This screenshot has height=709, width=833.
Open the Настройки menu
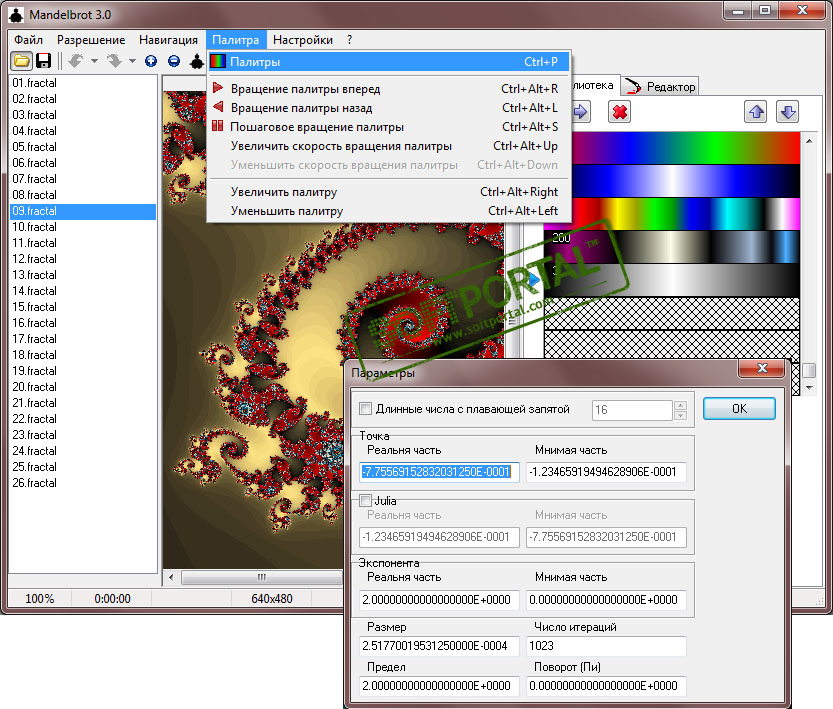point(303,40)
